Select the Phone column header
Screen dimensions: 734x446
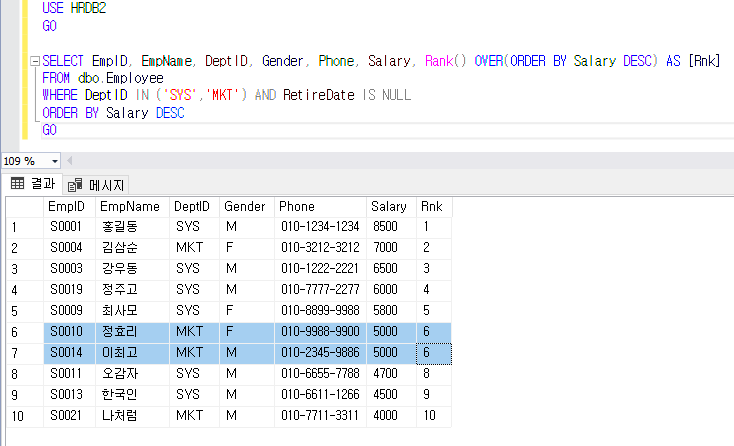coord(320,206)
